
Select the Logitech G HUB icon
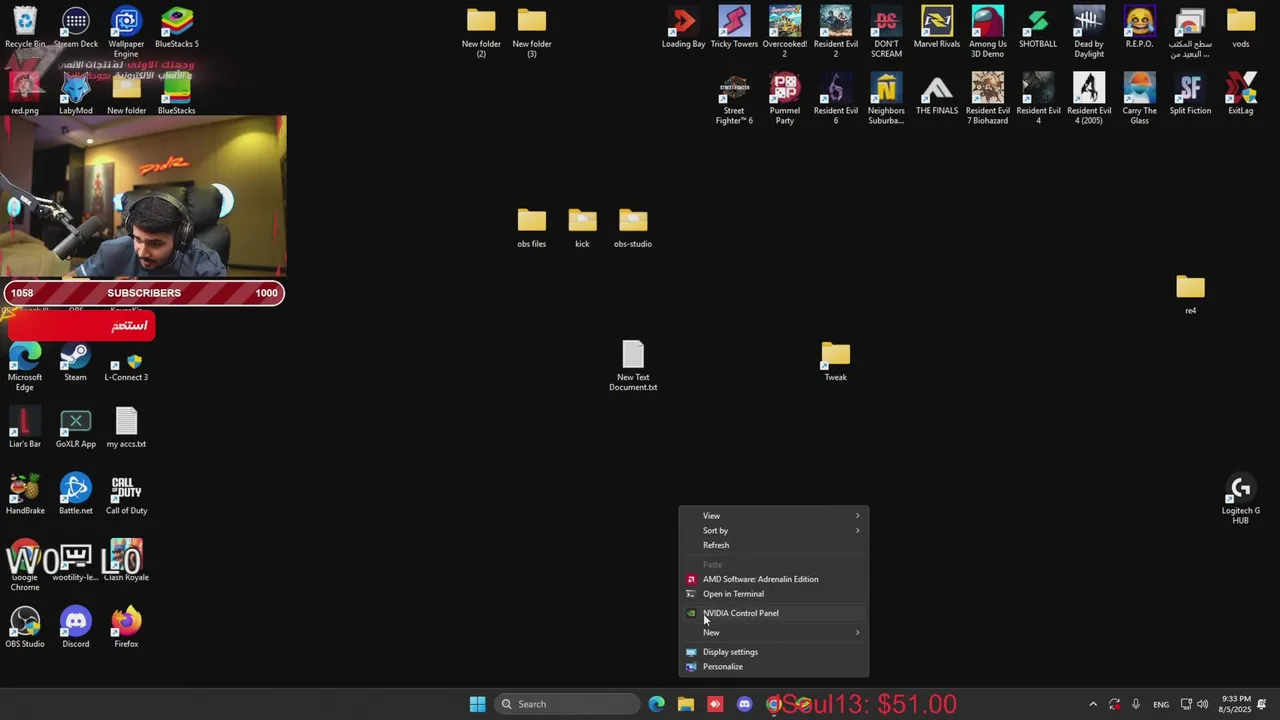1241,499
